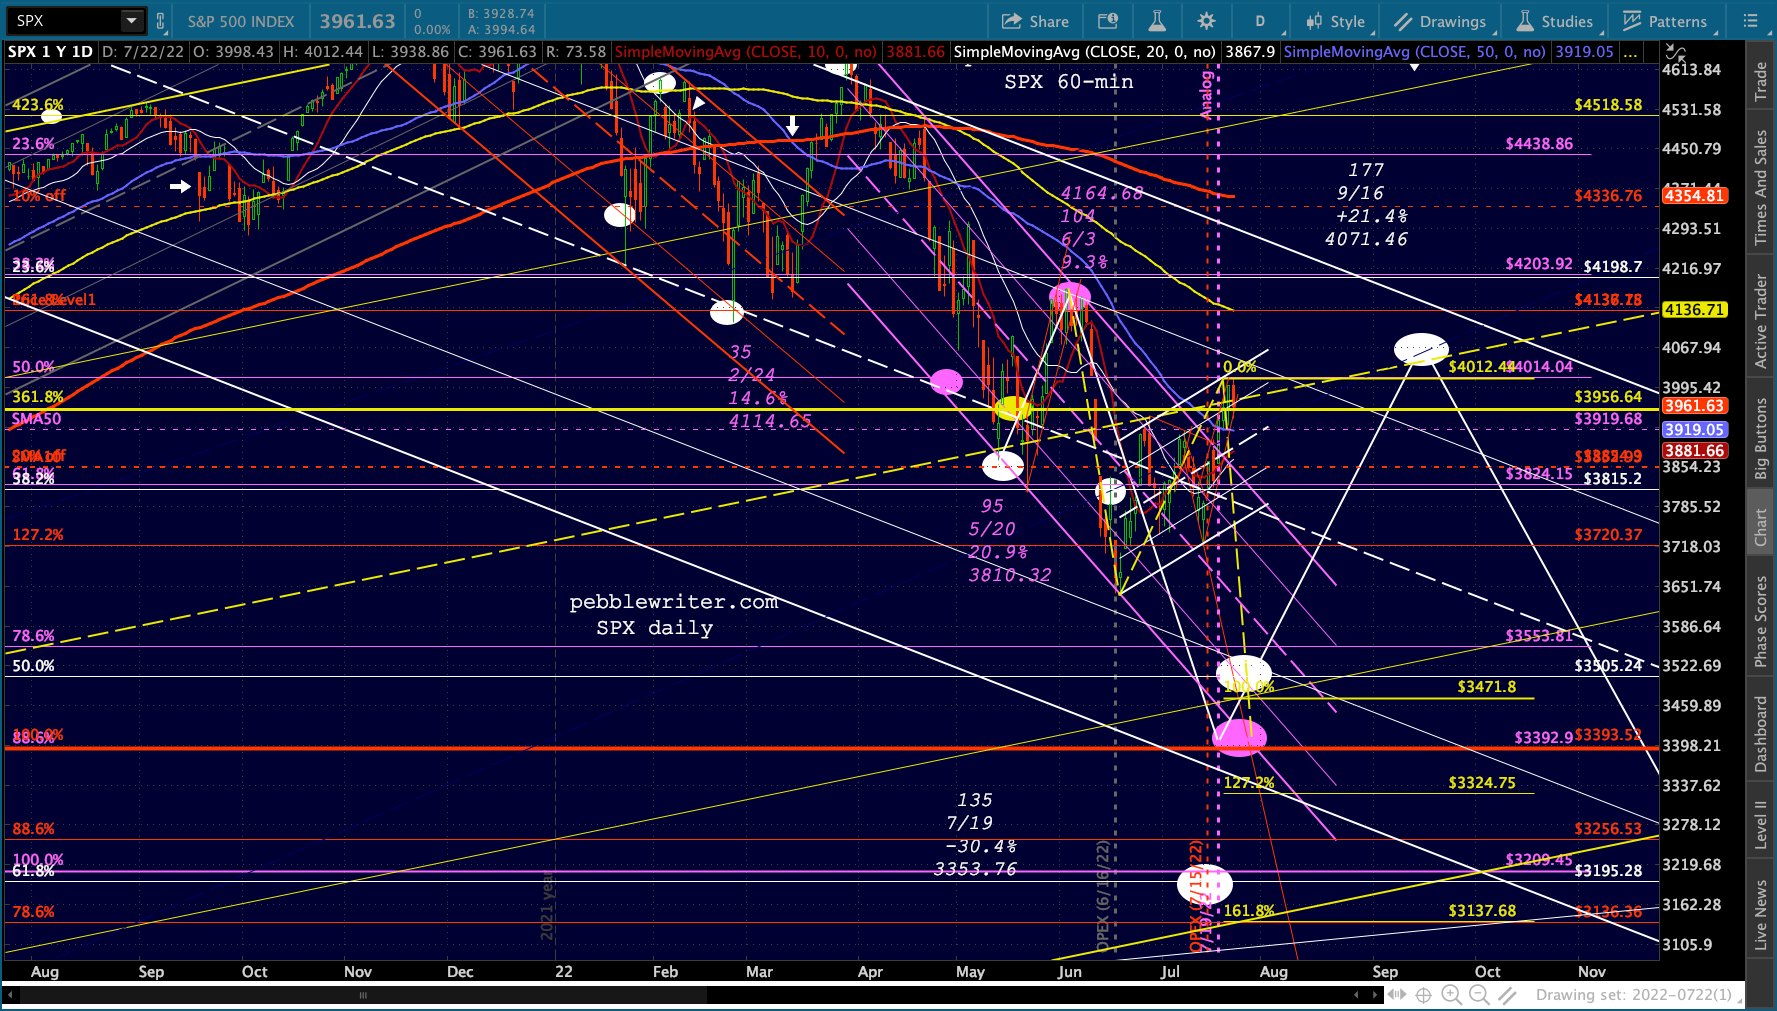The height and width of the screenshot is (1011, 1777).
Task: Click the $4518.58 level label
Action: pyautogui.click(x=1608, y=105)
